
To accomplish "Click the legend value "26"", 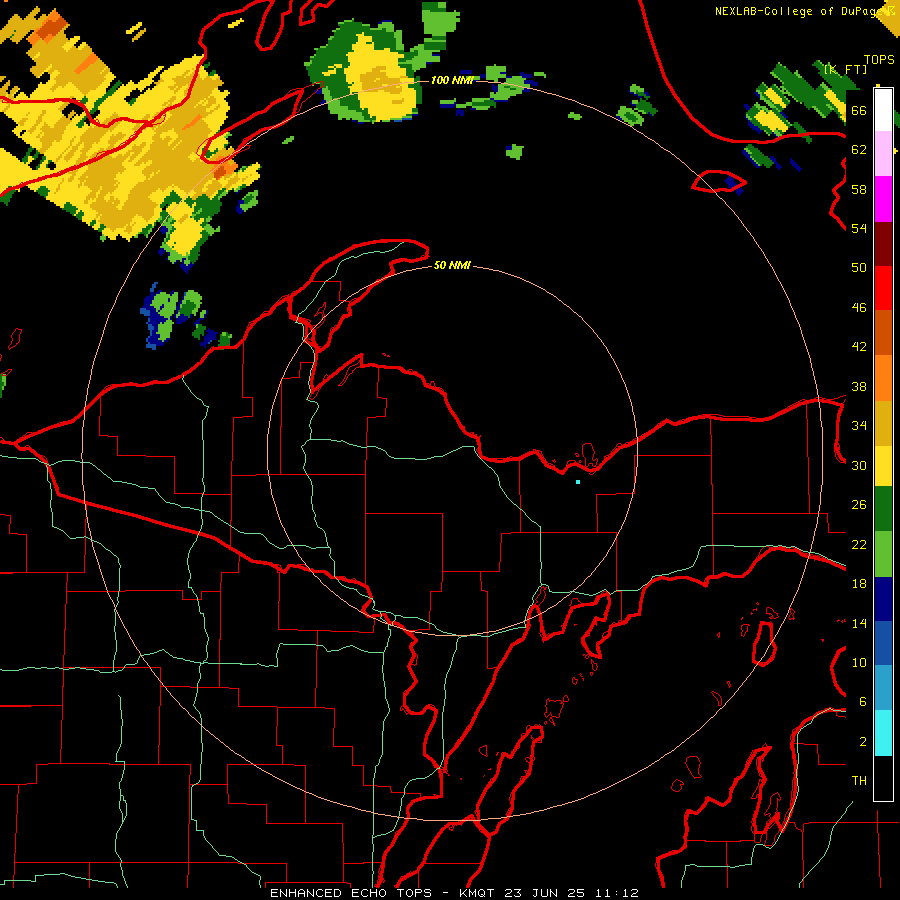I will 859,505.
